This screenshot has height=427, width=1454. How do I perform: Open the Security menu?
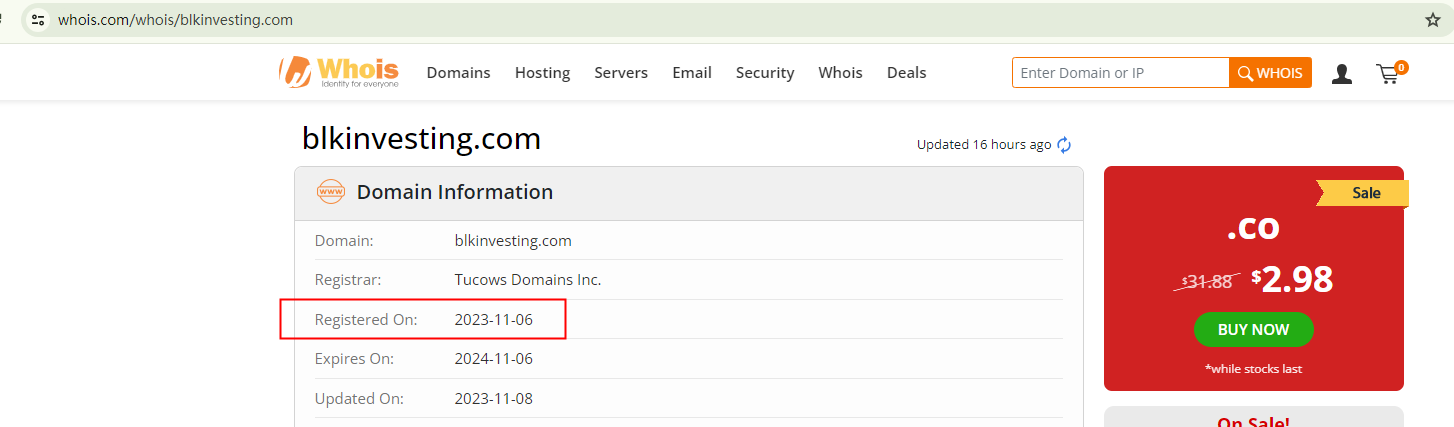pyautogui.click(x=765, y=73)
